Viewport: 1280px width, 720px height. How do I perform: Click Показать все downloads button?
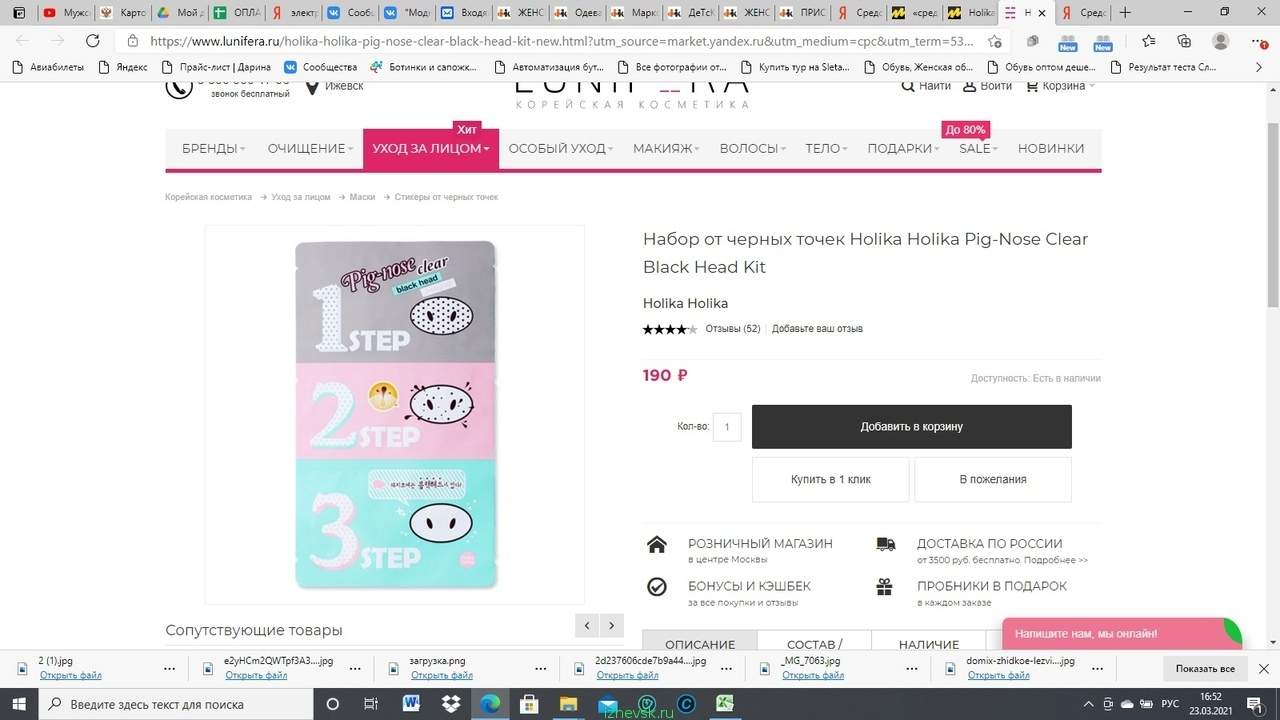[x=1205, y=669]
